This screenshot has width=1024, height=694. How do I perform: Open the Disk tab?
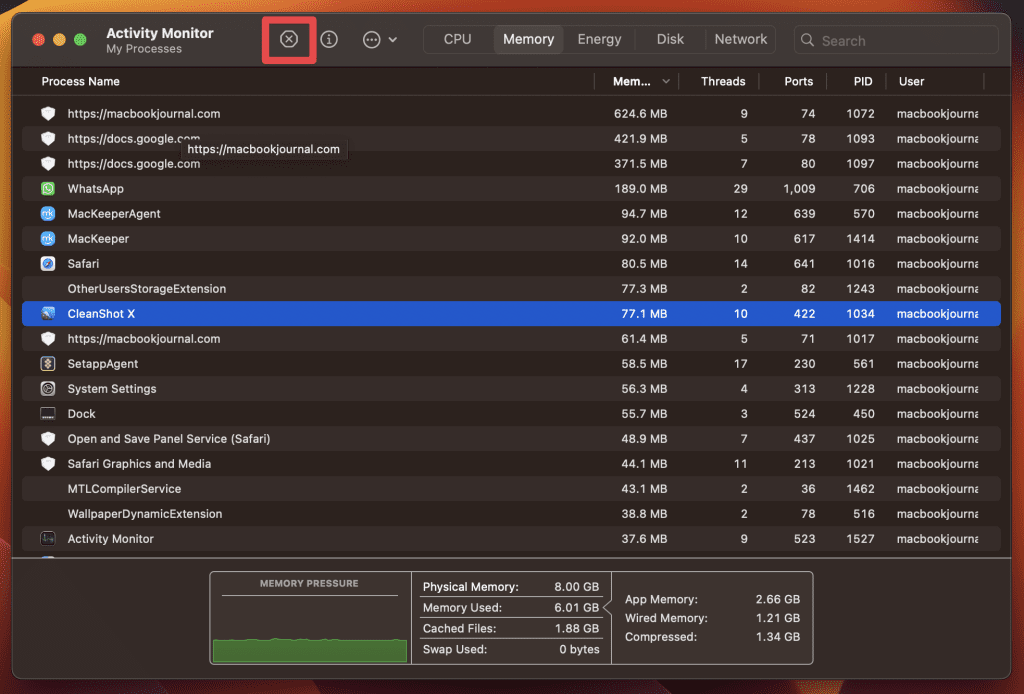click(670, 39)
